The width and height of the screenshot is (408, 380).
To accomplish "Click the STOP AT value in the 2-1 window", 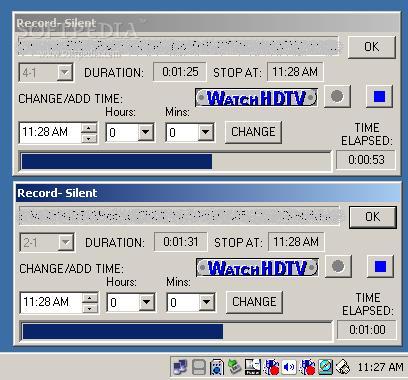I will (296, 242).
